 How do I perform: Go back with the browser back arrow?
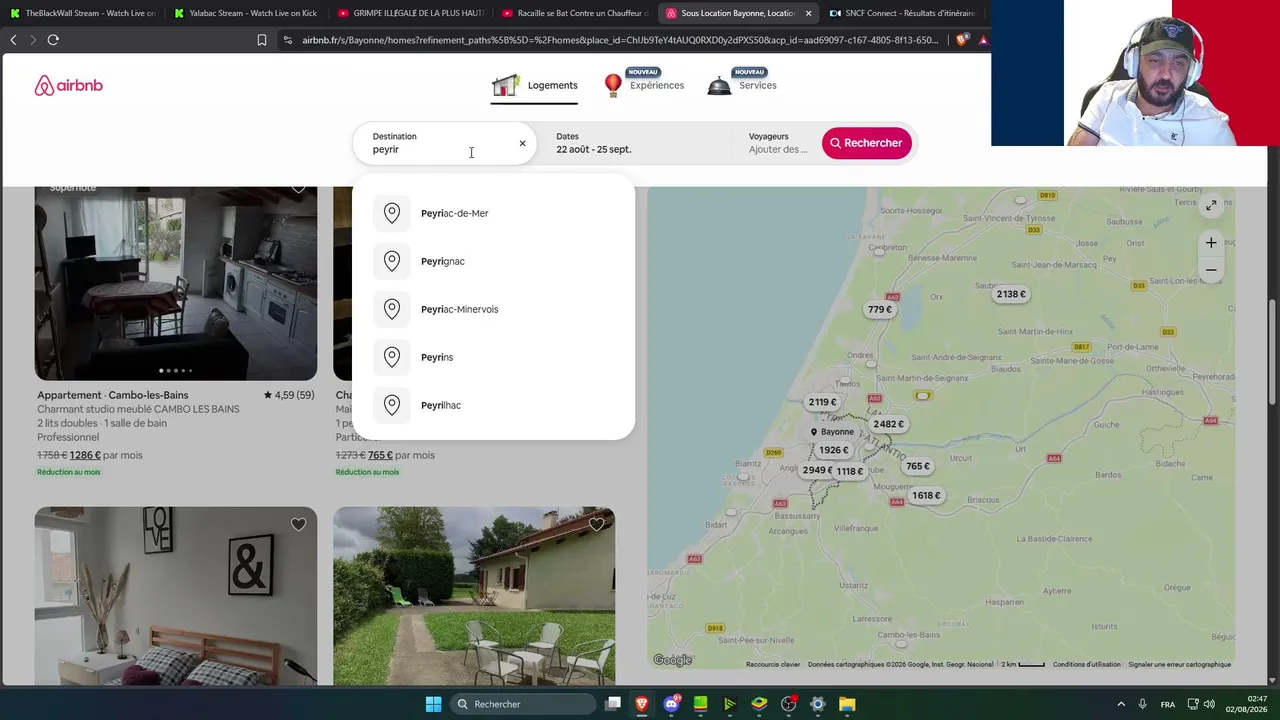tap(13, 40)
